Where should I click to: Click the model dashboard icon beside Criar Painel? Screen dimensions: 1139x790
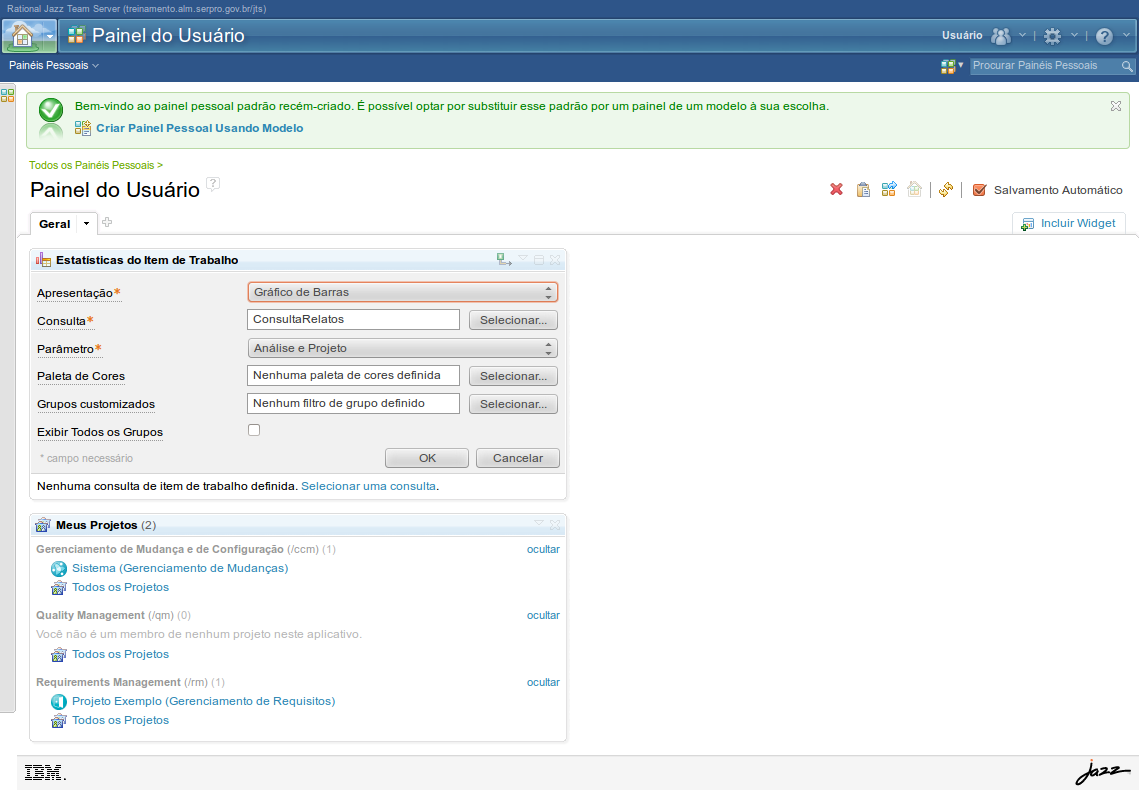click(x=83, y=128)
